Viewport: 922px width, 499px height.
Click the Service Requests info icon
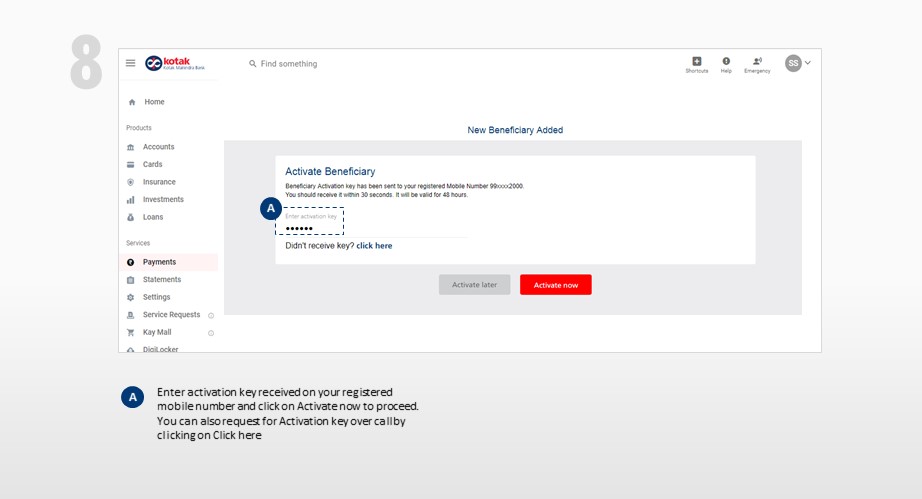[211, 315]
